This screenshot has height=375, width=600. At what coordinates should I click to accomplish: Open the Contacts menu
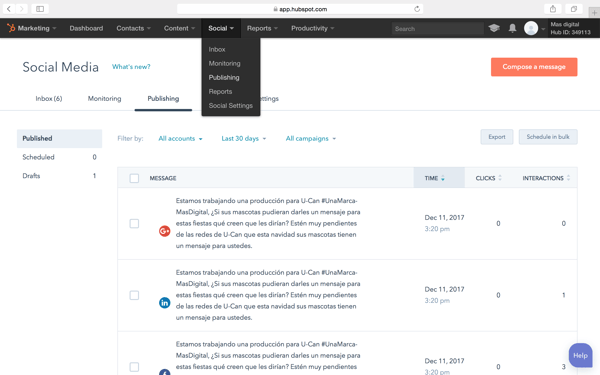coord(134,28)
